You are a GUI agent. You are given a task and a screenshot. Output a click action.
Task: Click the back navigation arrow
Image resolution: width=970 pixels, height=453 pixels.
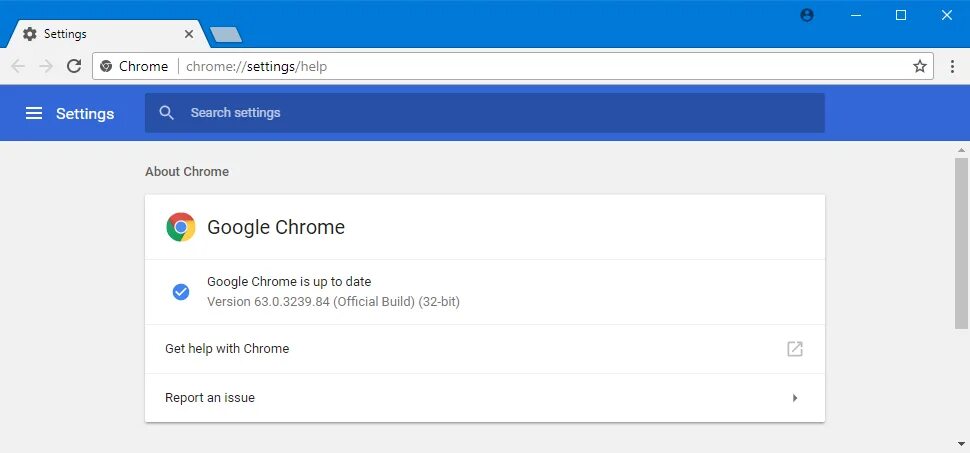pos(18,66)
